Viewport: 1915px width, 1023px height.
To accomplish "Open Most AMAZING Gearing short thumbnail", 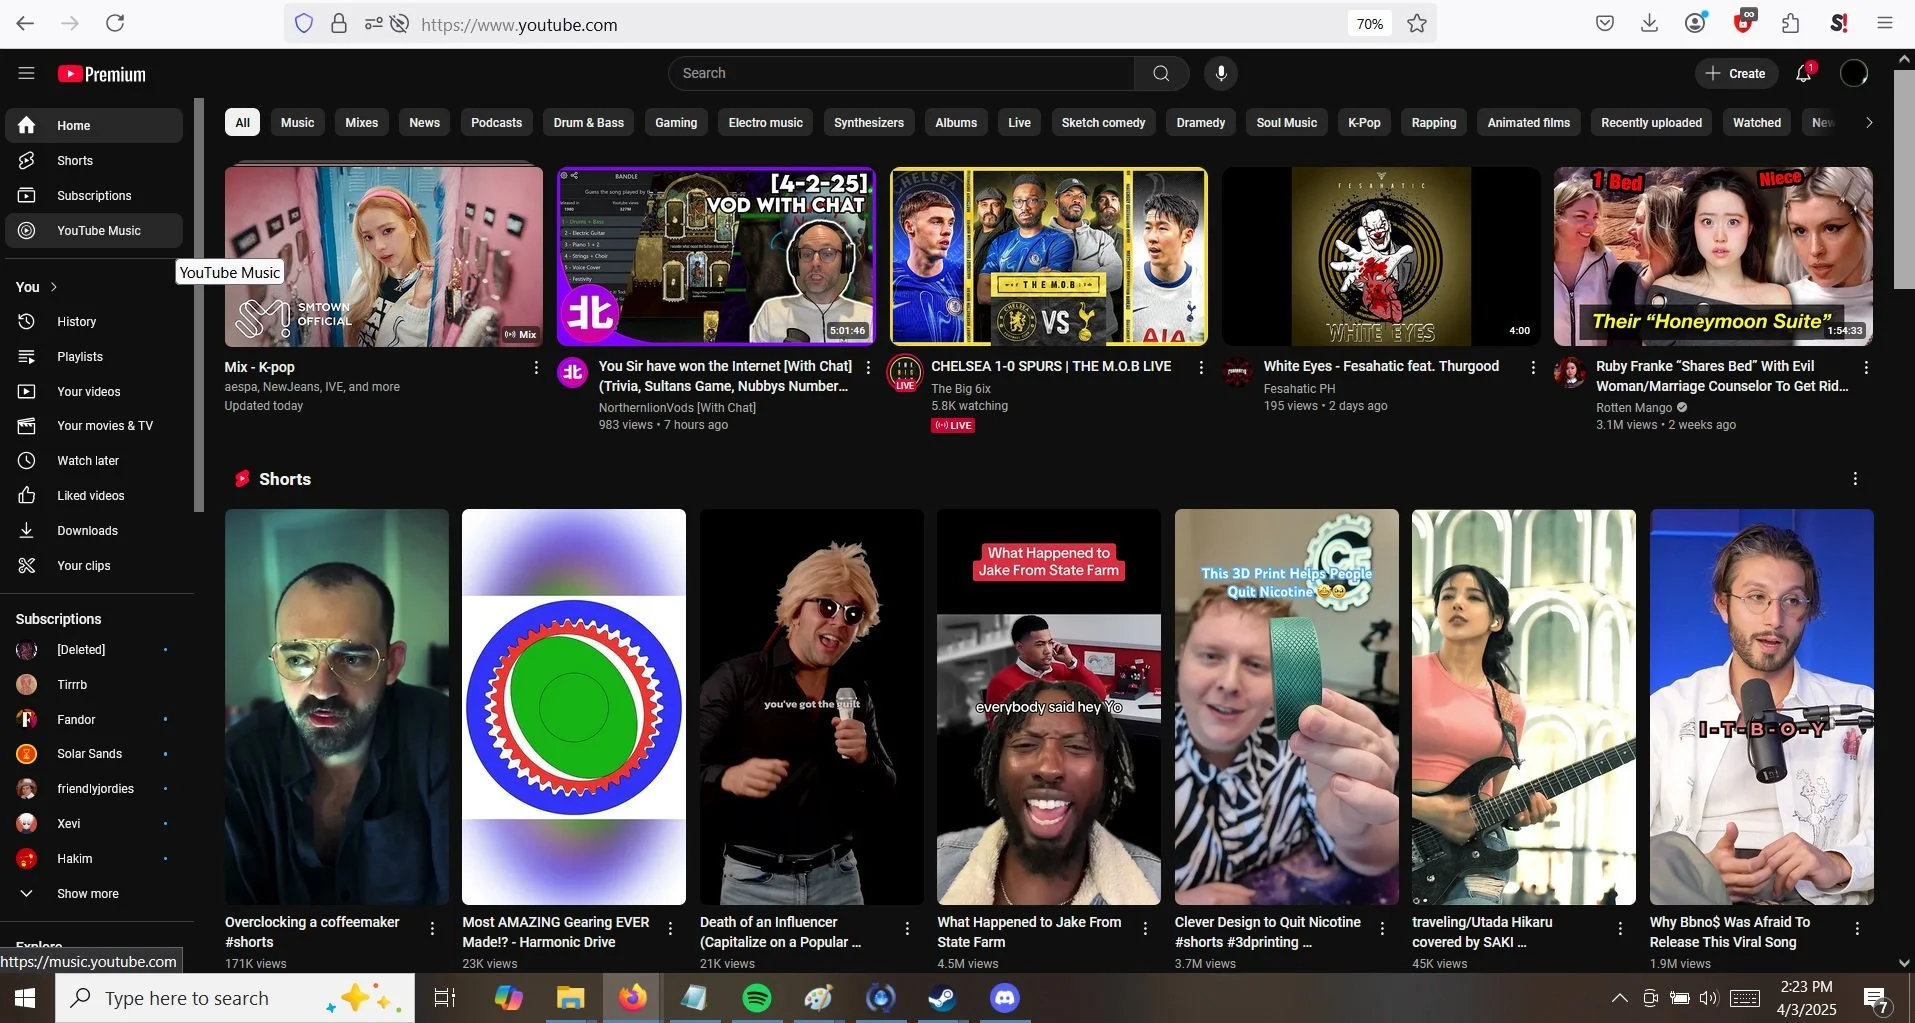I will [574, 707].
